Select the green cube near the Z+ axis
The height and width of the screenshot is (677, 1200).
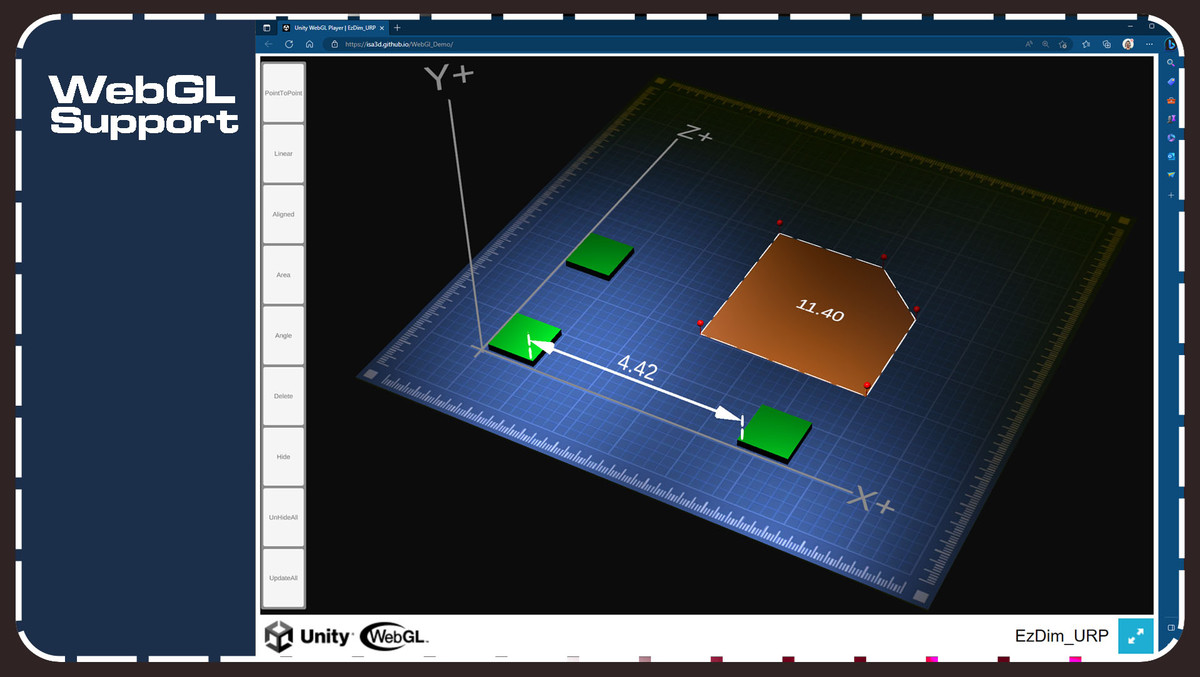[600, 256]
